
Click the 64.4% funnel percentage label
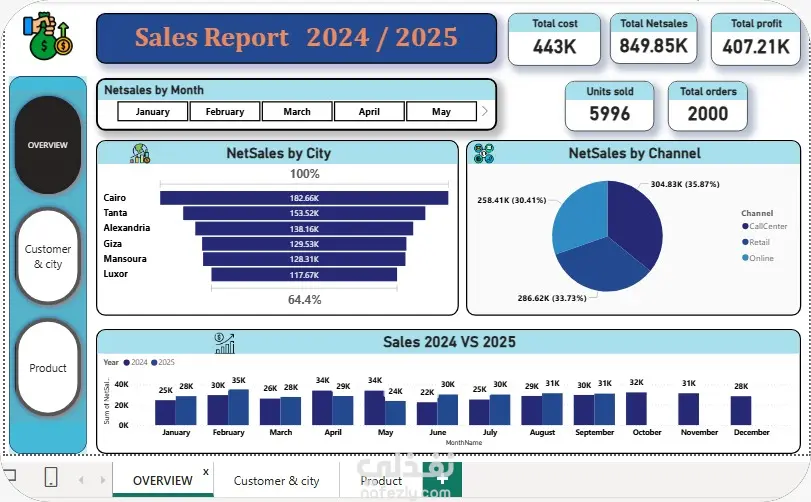305,299
